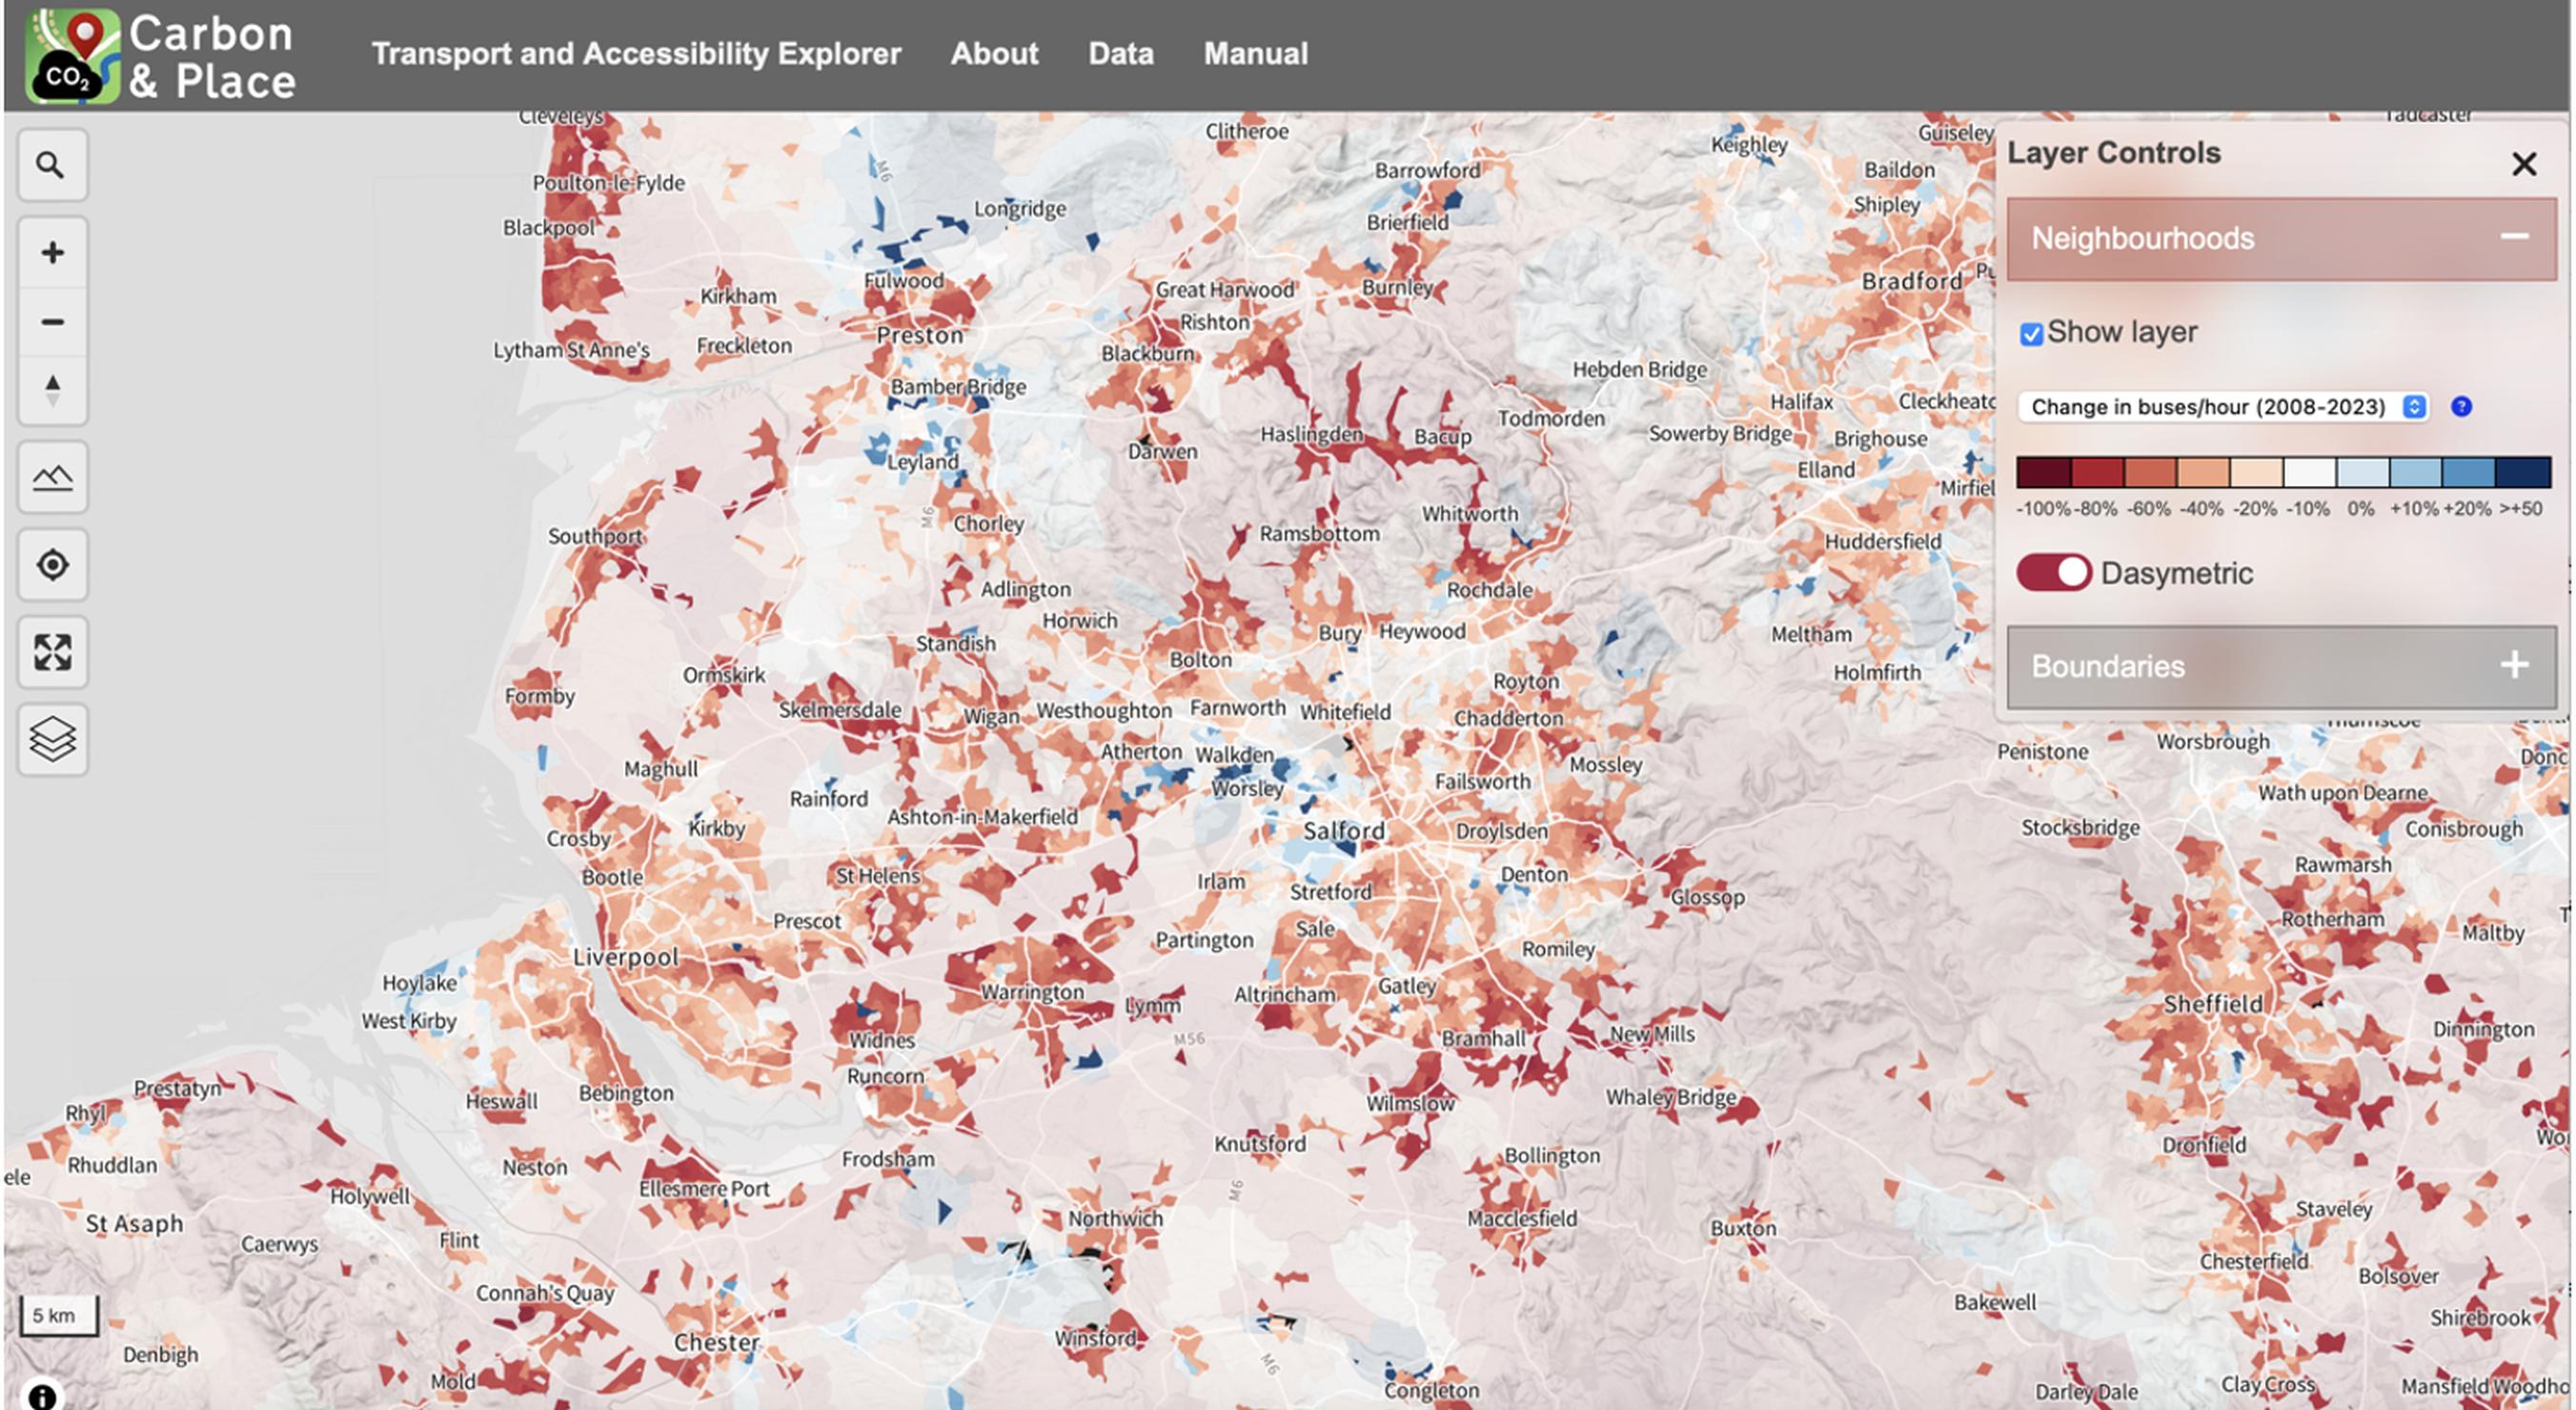Click the Glossop label on map
The height and width of the screenshot is (1410, 2576).
tap(1707, 897)
